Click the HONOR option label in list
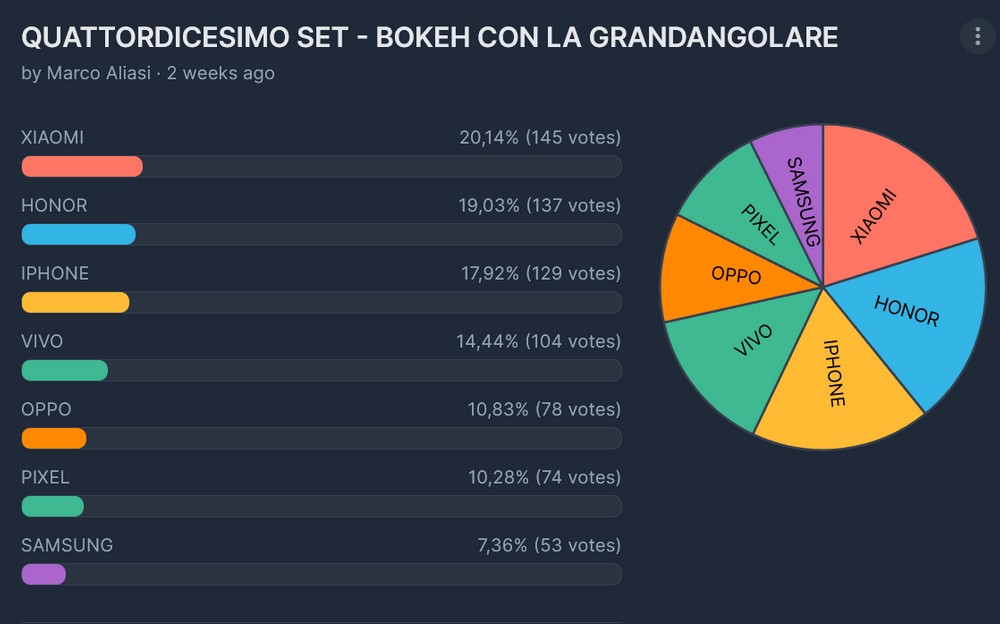The height and width of the screenshot is (624, 1000). pyautogui.click(x=54, y=205)
